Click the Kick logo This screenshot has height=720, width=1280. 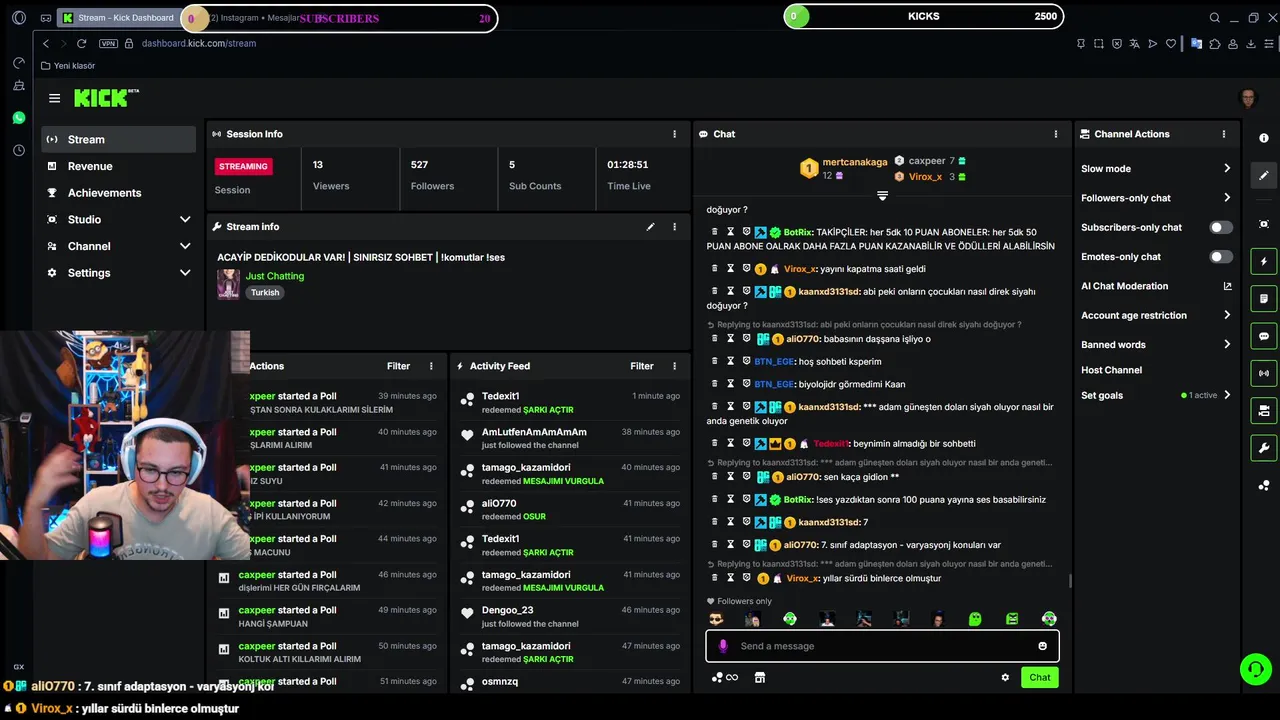(106, 97)
